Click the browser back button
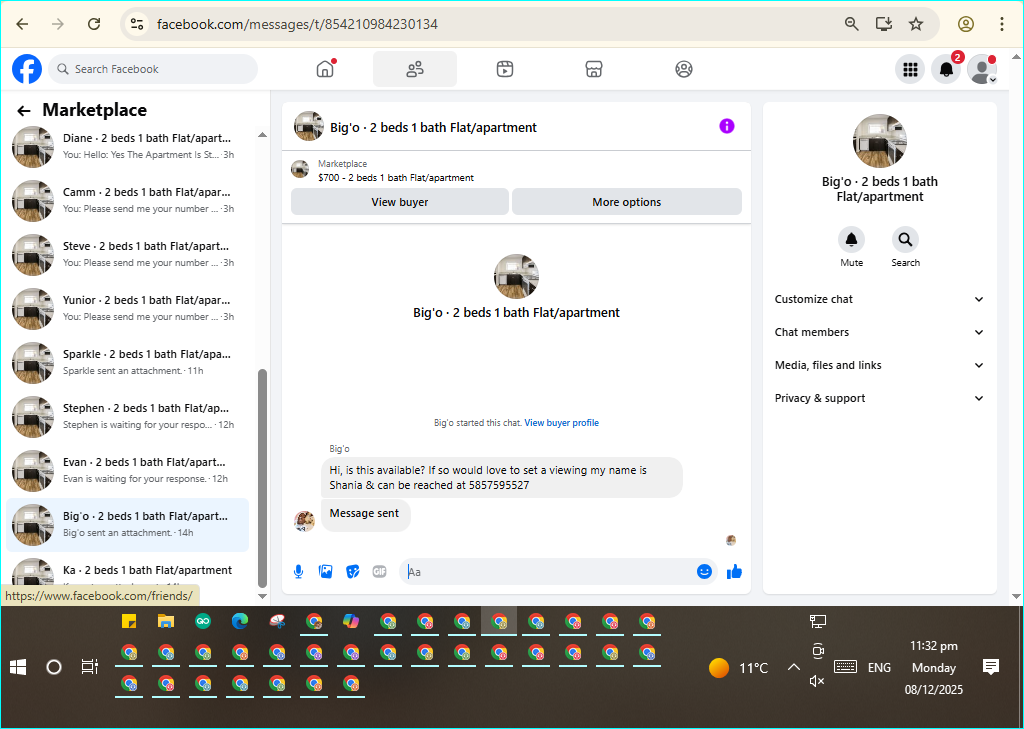Screen dimensions: 1024x729 click(x=22, y=24)
